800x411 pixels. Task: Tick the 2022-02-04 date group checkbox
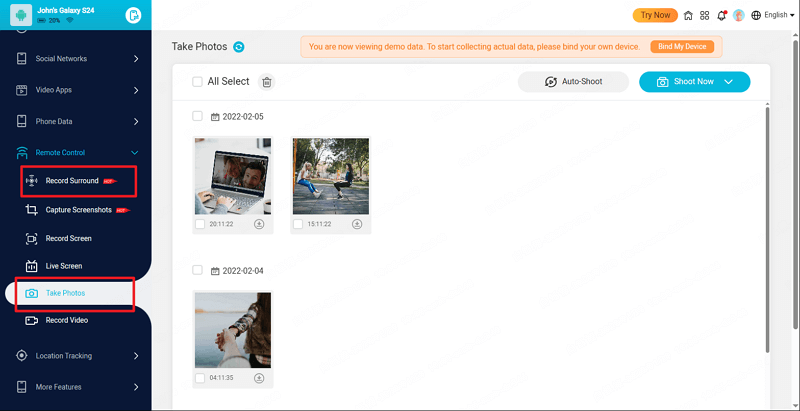pos(197,270)
